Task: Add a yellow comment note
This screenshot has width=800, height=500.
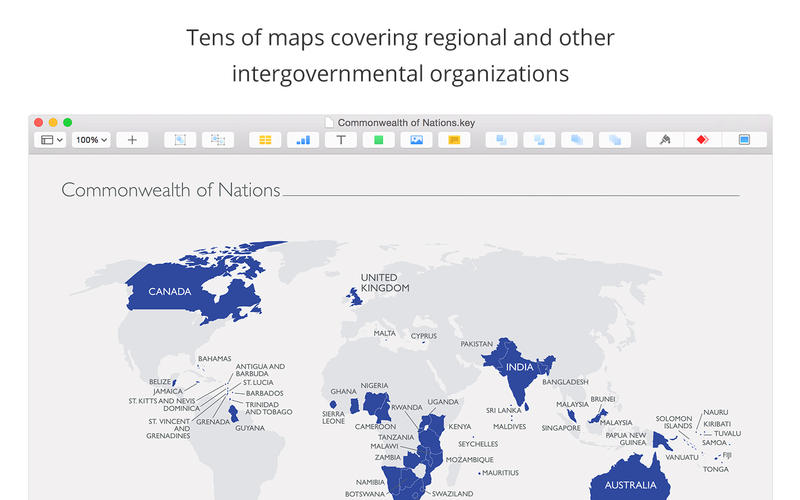Action: pos(453,140)
